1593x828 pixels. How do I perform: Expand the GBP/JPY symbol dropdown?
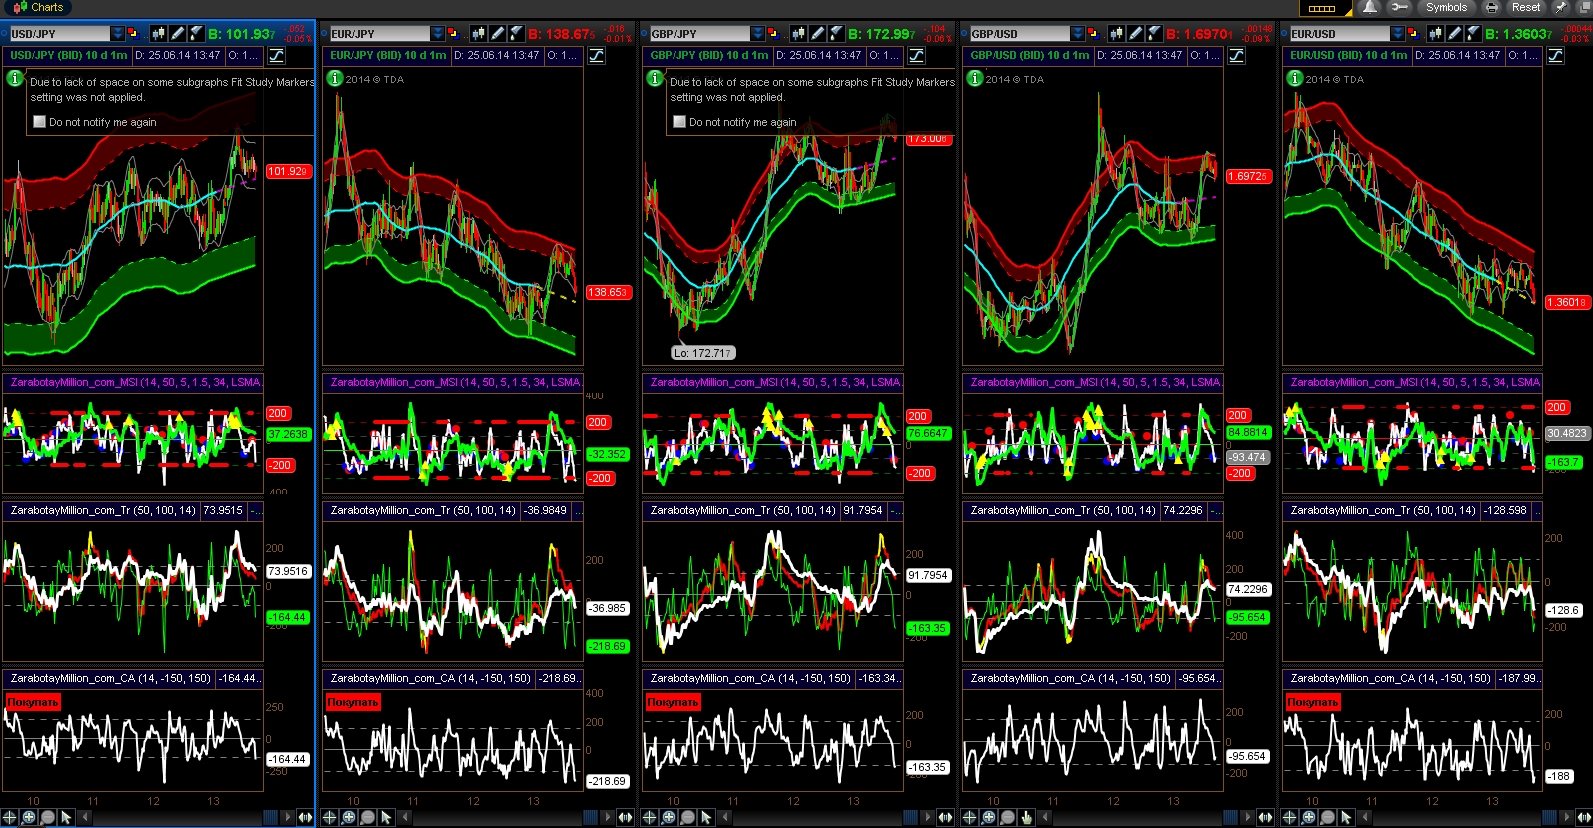click(758, 34)
